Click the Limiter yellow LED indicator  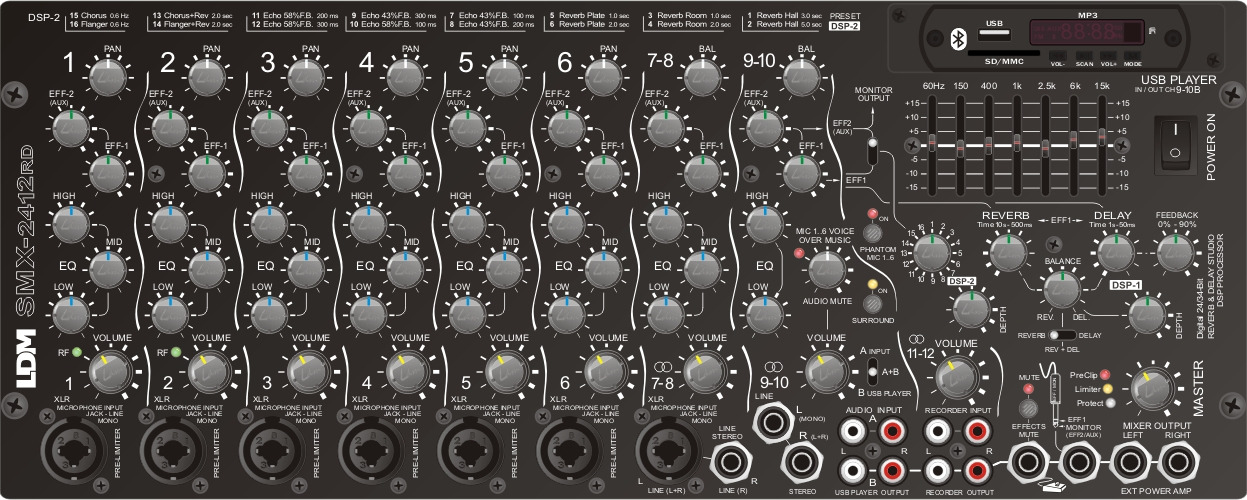pos(1106,388)
